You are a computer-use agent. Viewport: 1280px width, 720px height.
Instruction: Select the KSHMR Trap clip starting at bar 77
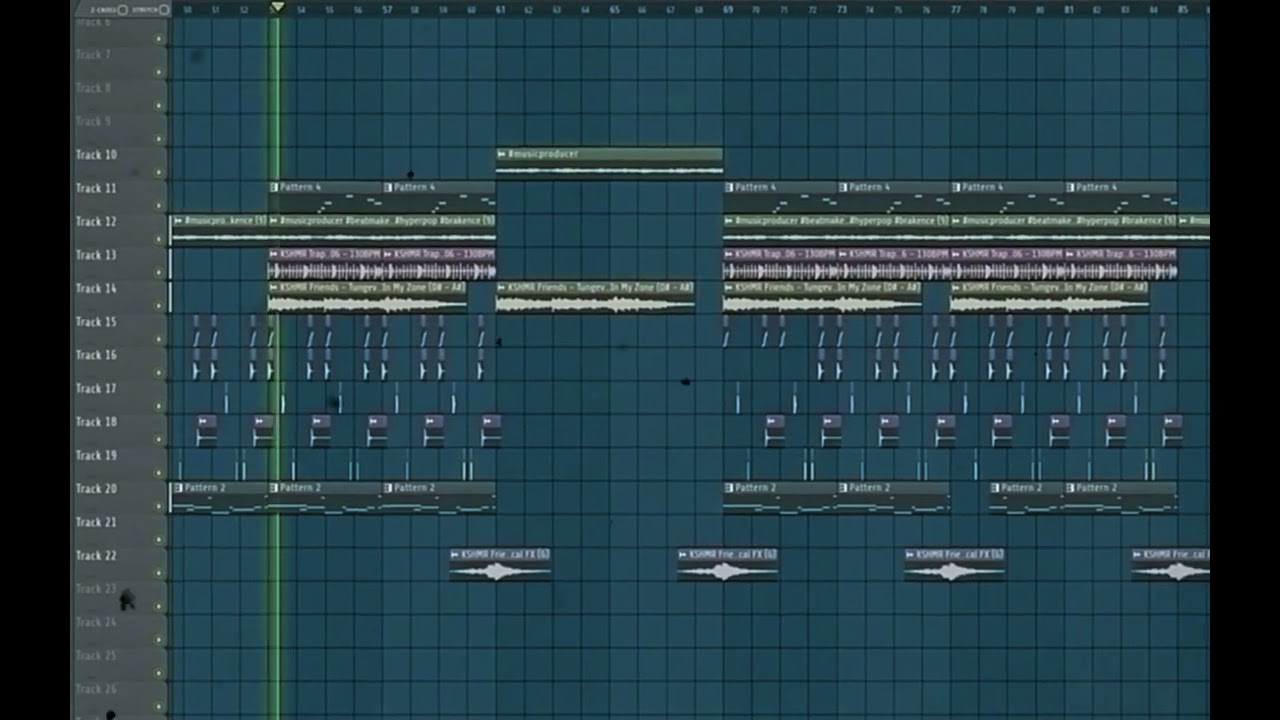(x=1007, y=263)
